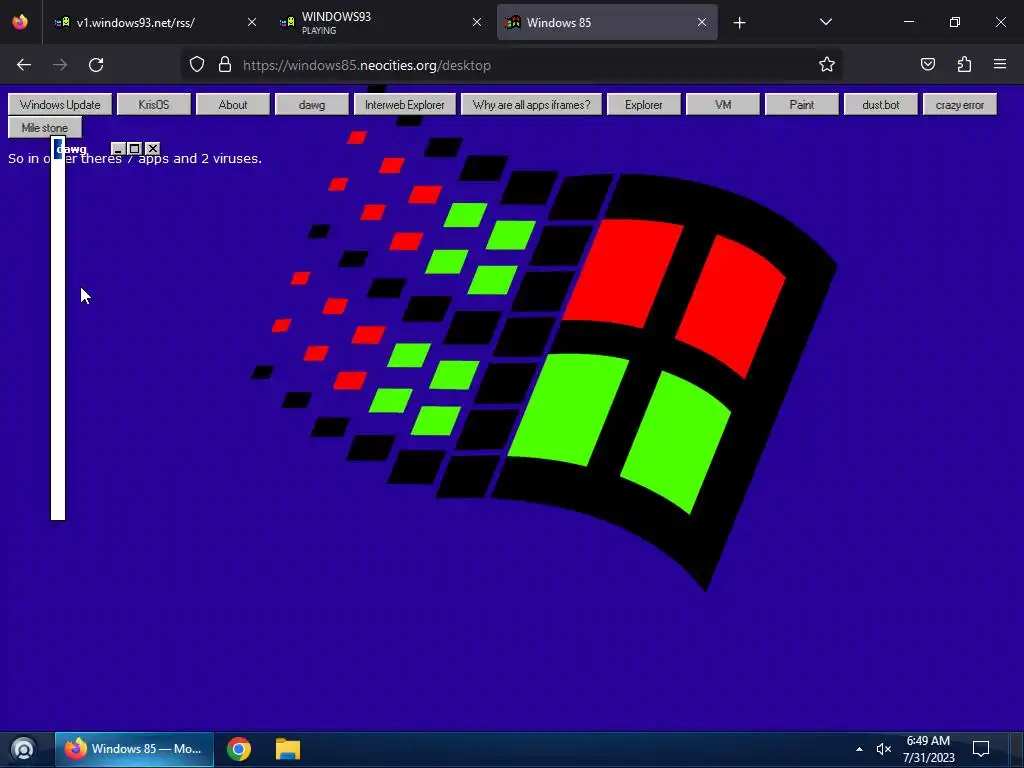The height and width of the screenshot is (768, 1024).
Task: Go back to previous page
Action: (24, 65)
